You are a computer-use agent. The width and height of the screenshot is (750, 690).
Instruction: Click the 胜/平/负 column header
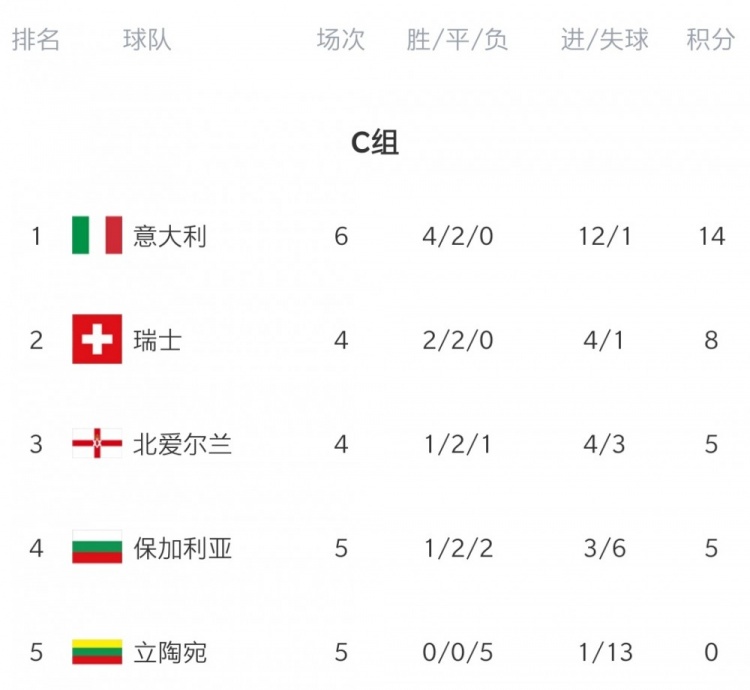coord(457,39)
